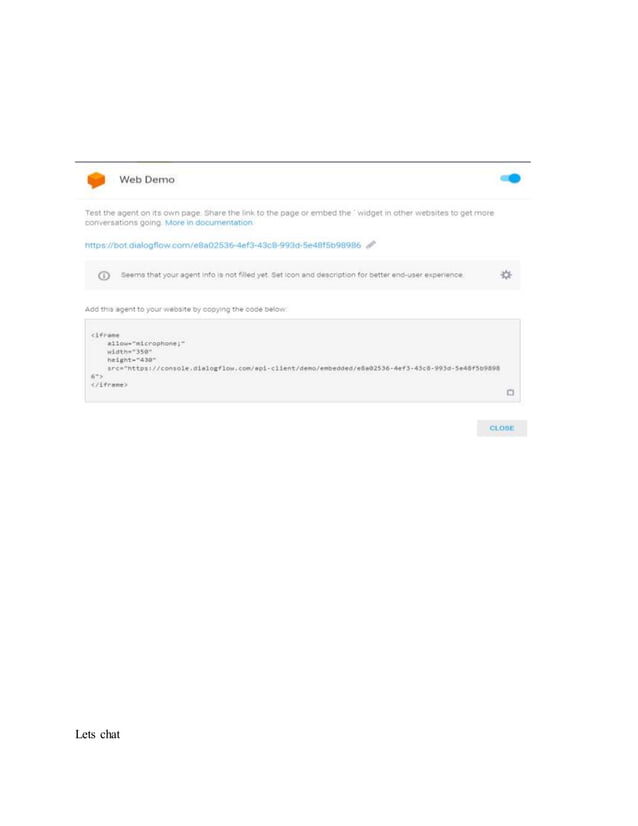Image resolution: width=638 pixels, height=826 pixels.
Task: Copy the iframe embed code with copy icon
Action: click(510, 392)
